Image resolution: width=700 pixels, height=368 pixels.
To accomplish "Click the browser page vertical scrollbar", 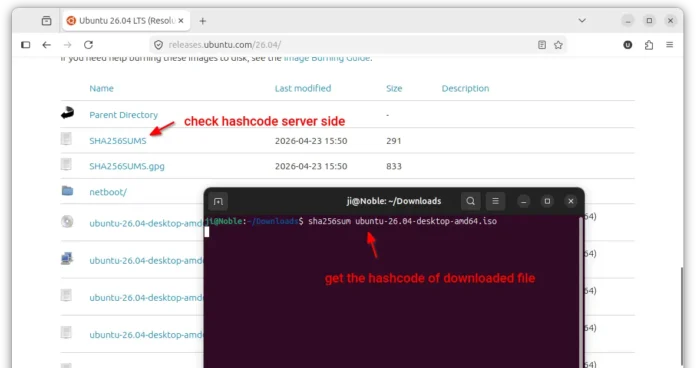I will coord(681,316).
